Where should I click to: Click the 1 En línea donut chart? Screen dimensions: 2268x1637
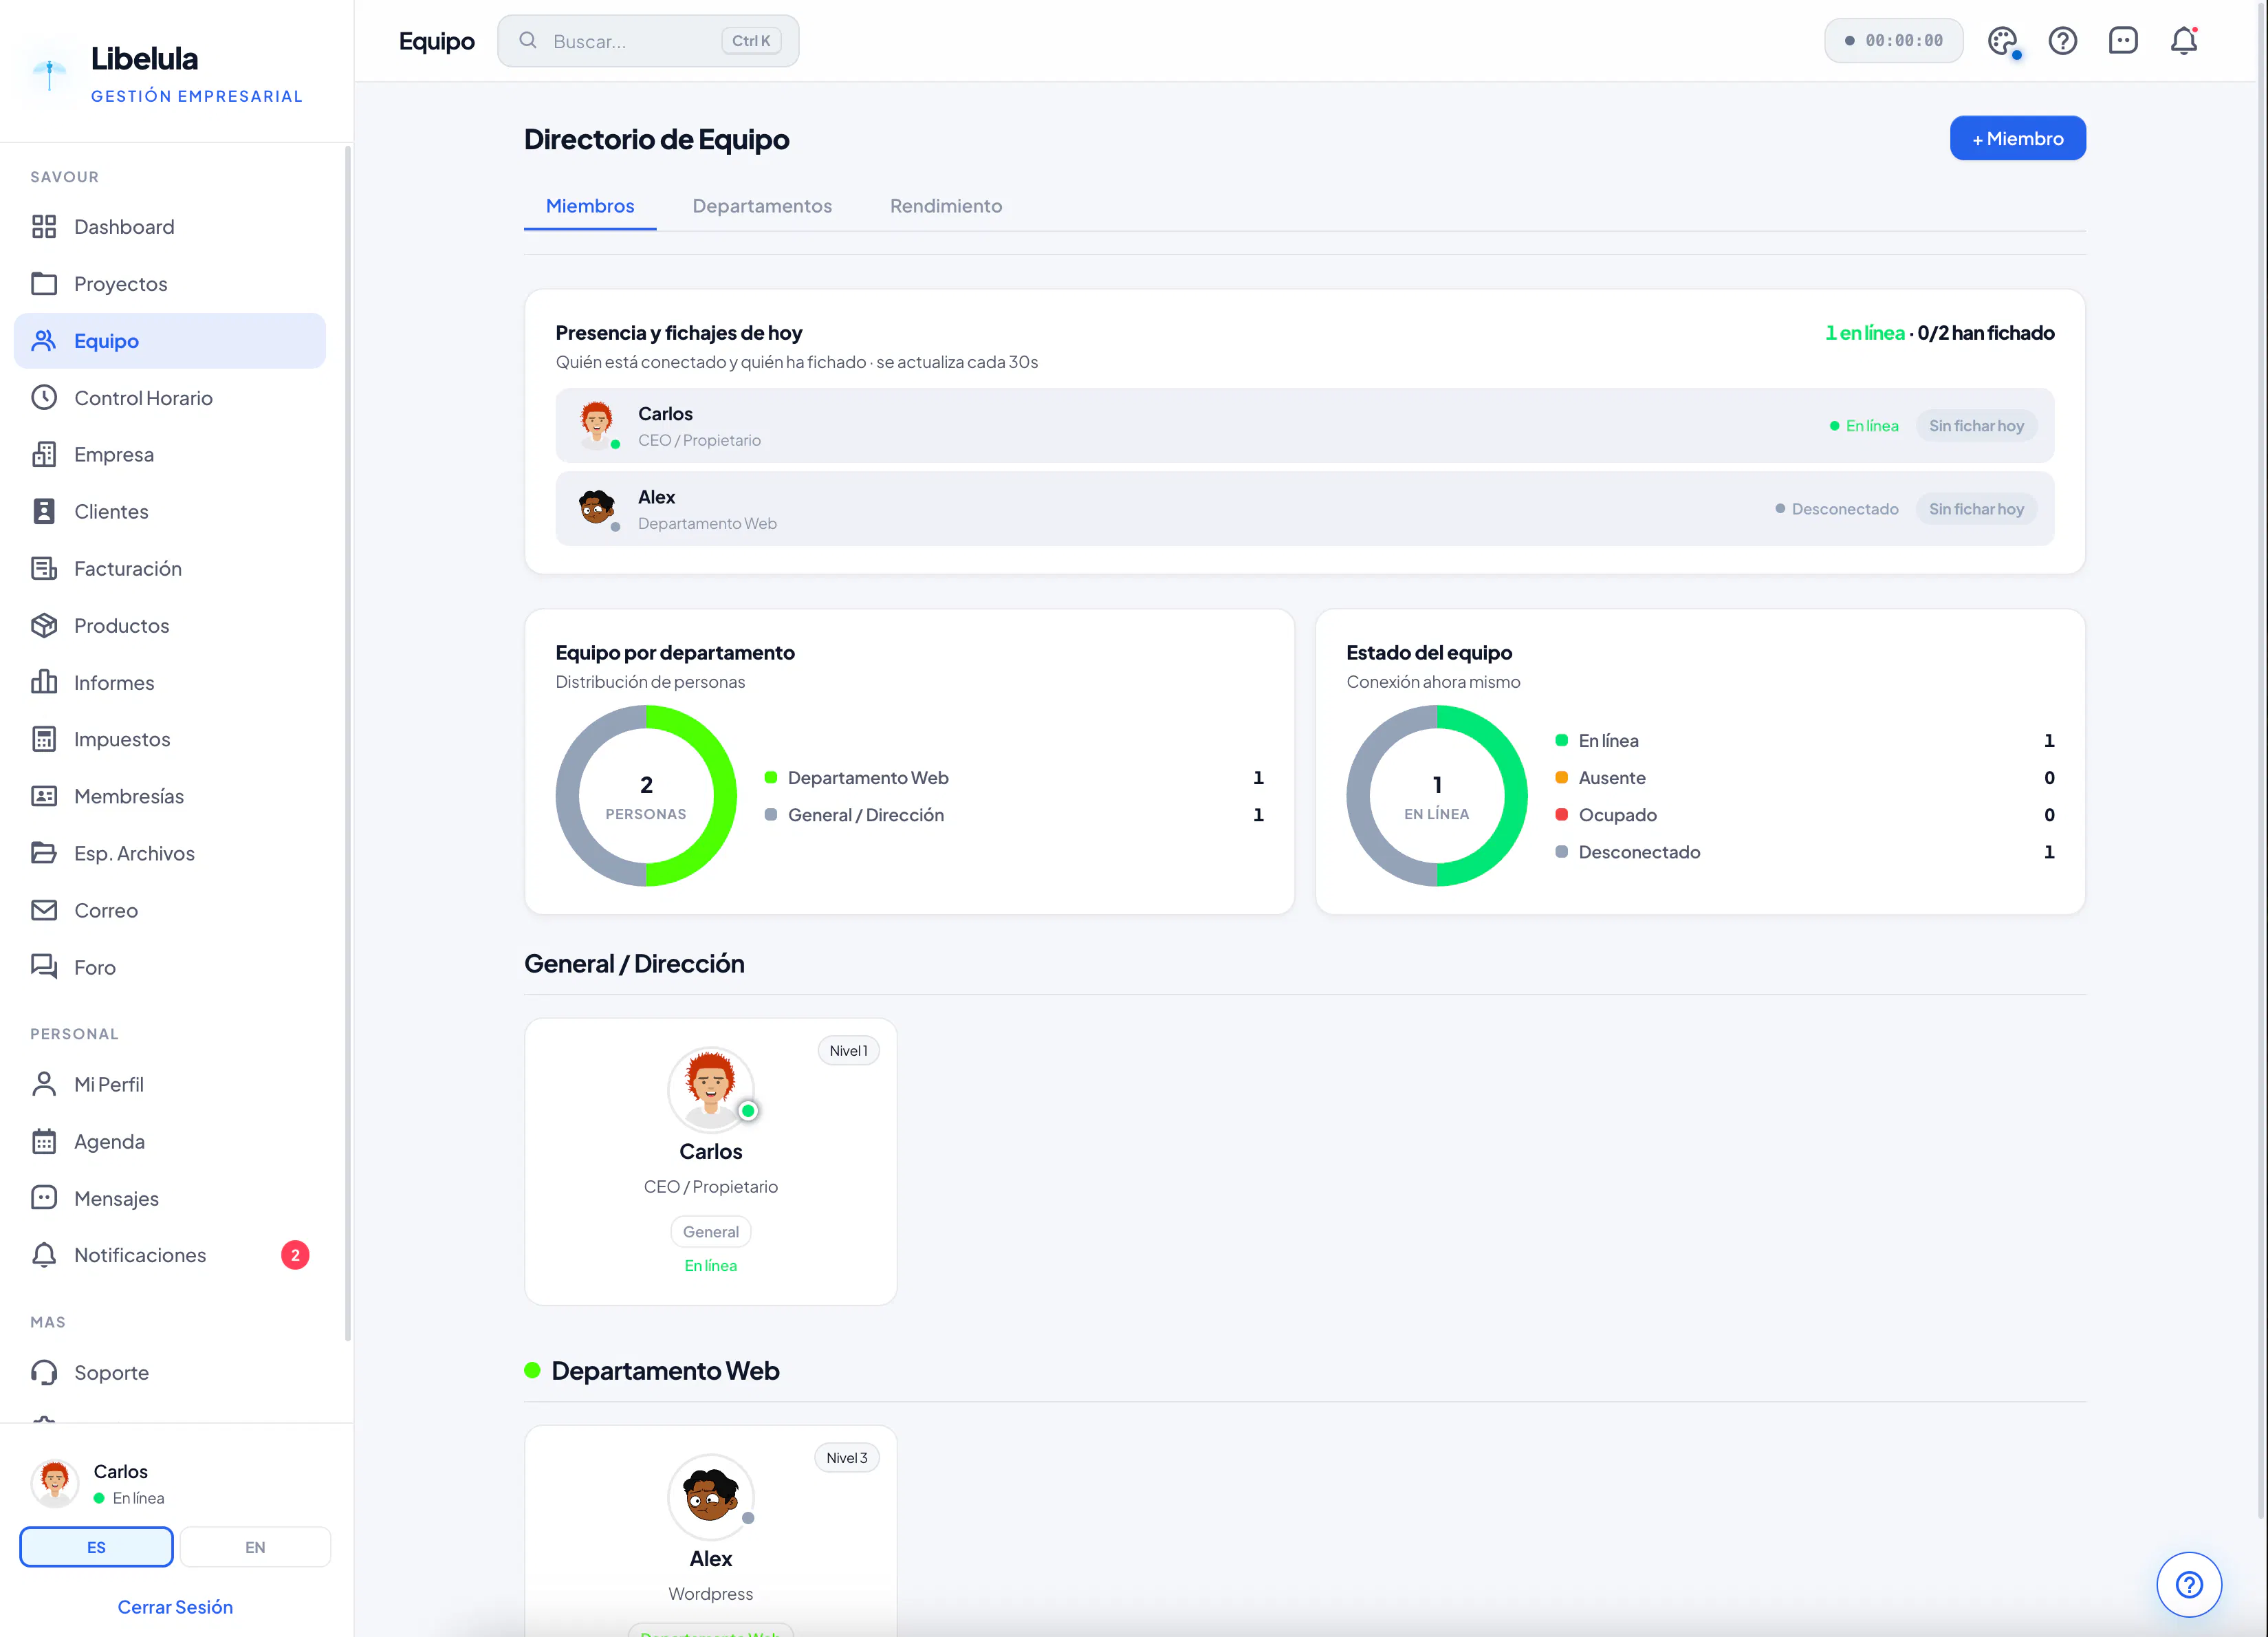click(x=1437, y=796)
